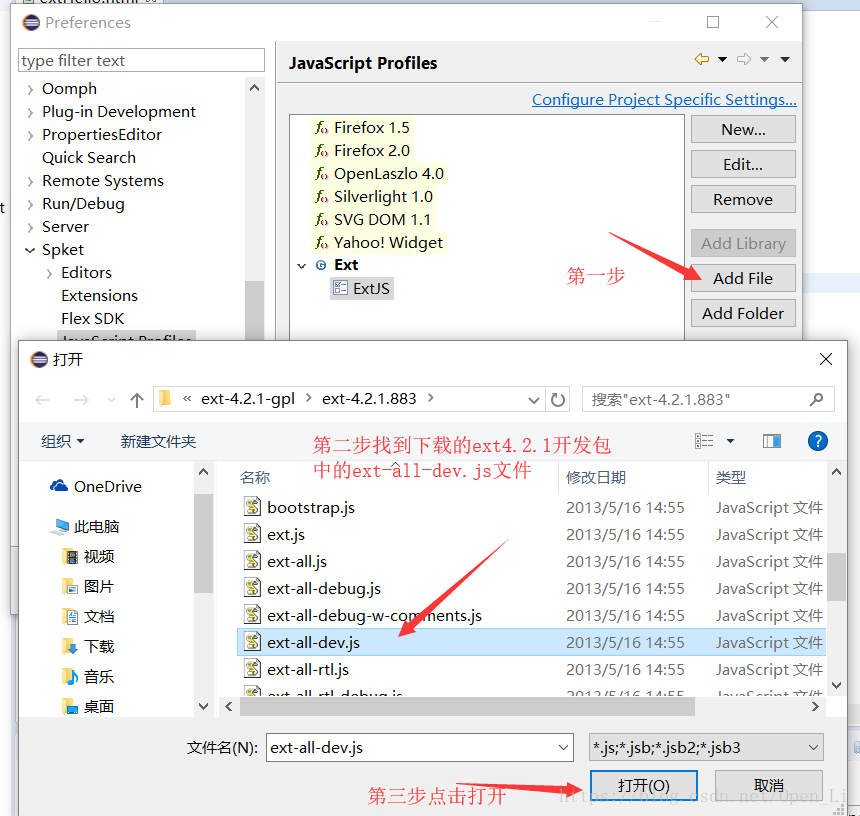Select Extensions under Spket
The image size is (860, 816).
click(99, 296)
